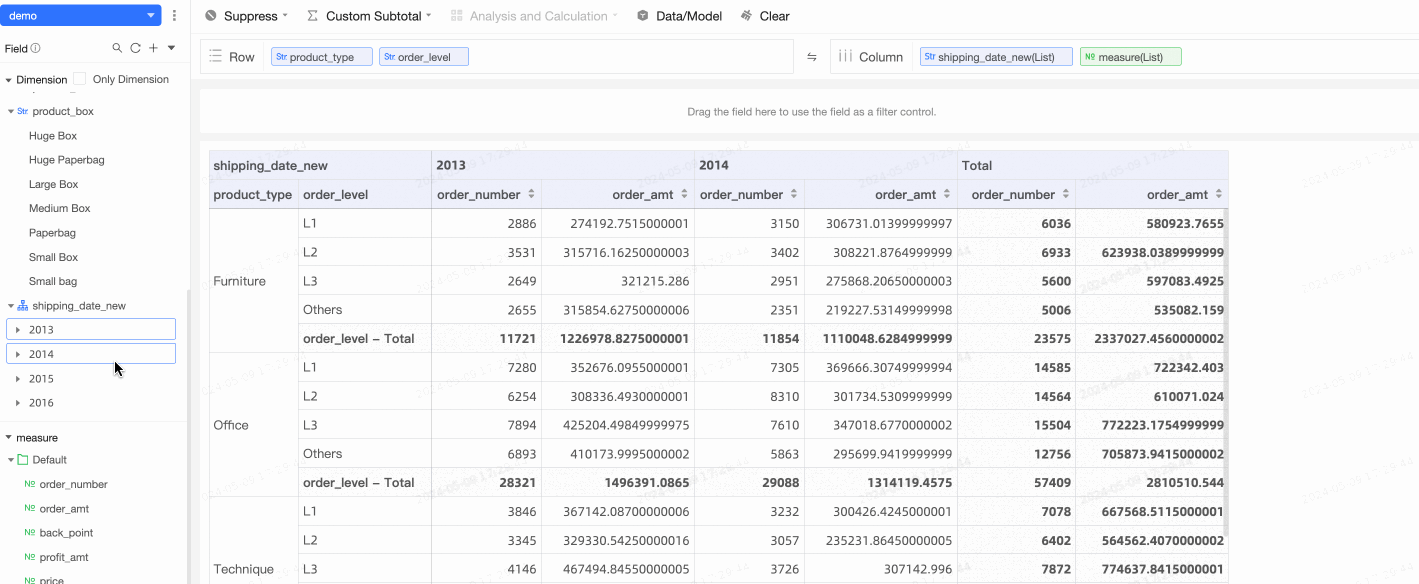Click the swap rows and columns icon

click(812, 57)
